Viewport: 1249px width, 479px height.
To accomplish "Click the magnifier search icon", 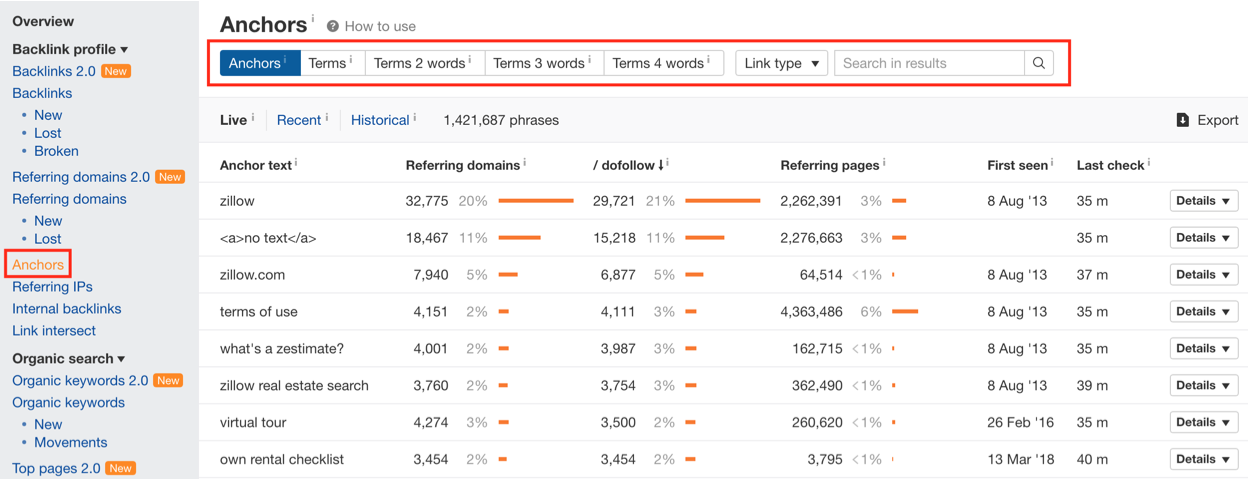I will [x=1039, y=63].
